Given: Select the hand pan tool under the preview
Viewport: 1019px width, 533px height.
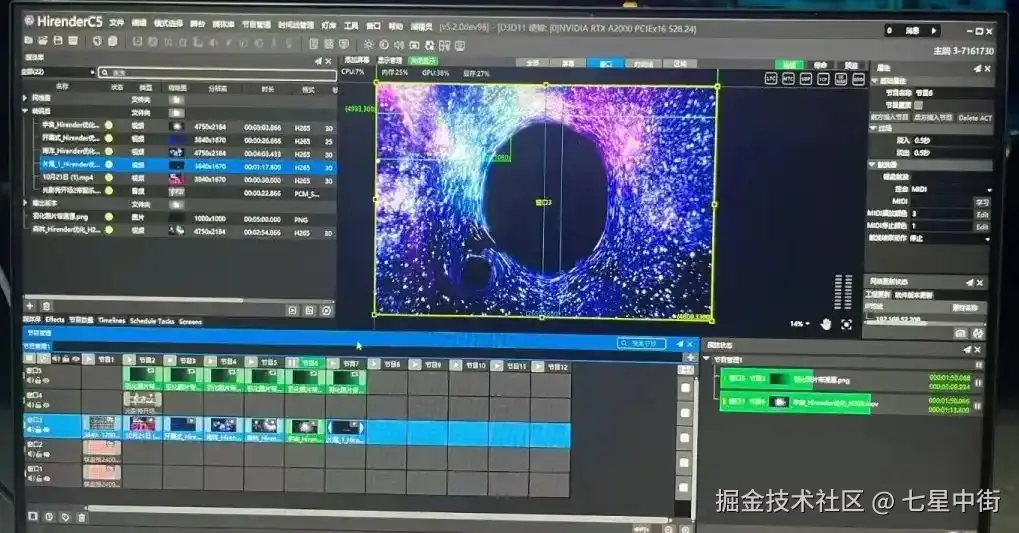Looking at the screenshot, I should click(826, 324).
